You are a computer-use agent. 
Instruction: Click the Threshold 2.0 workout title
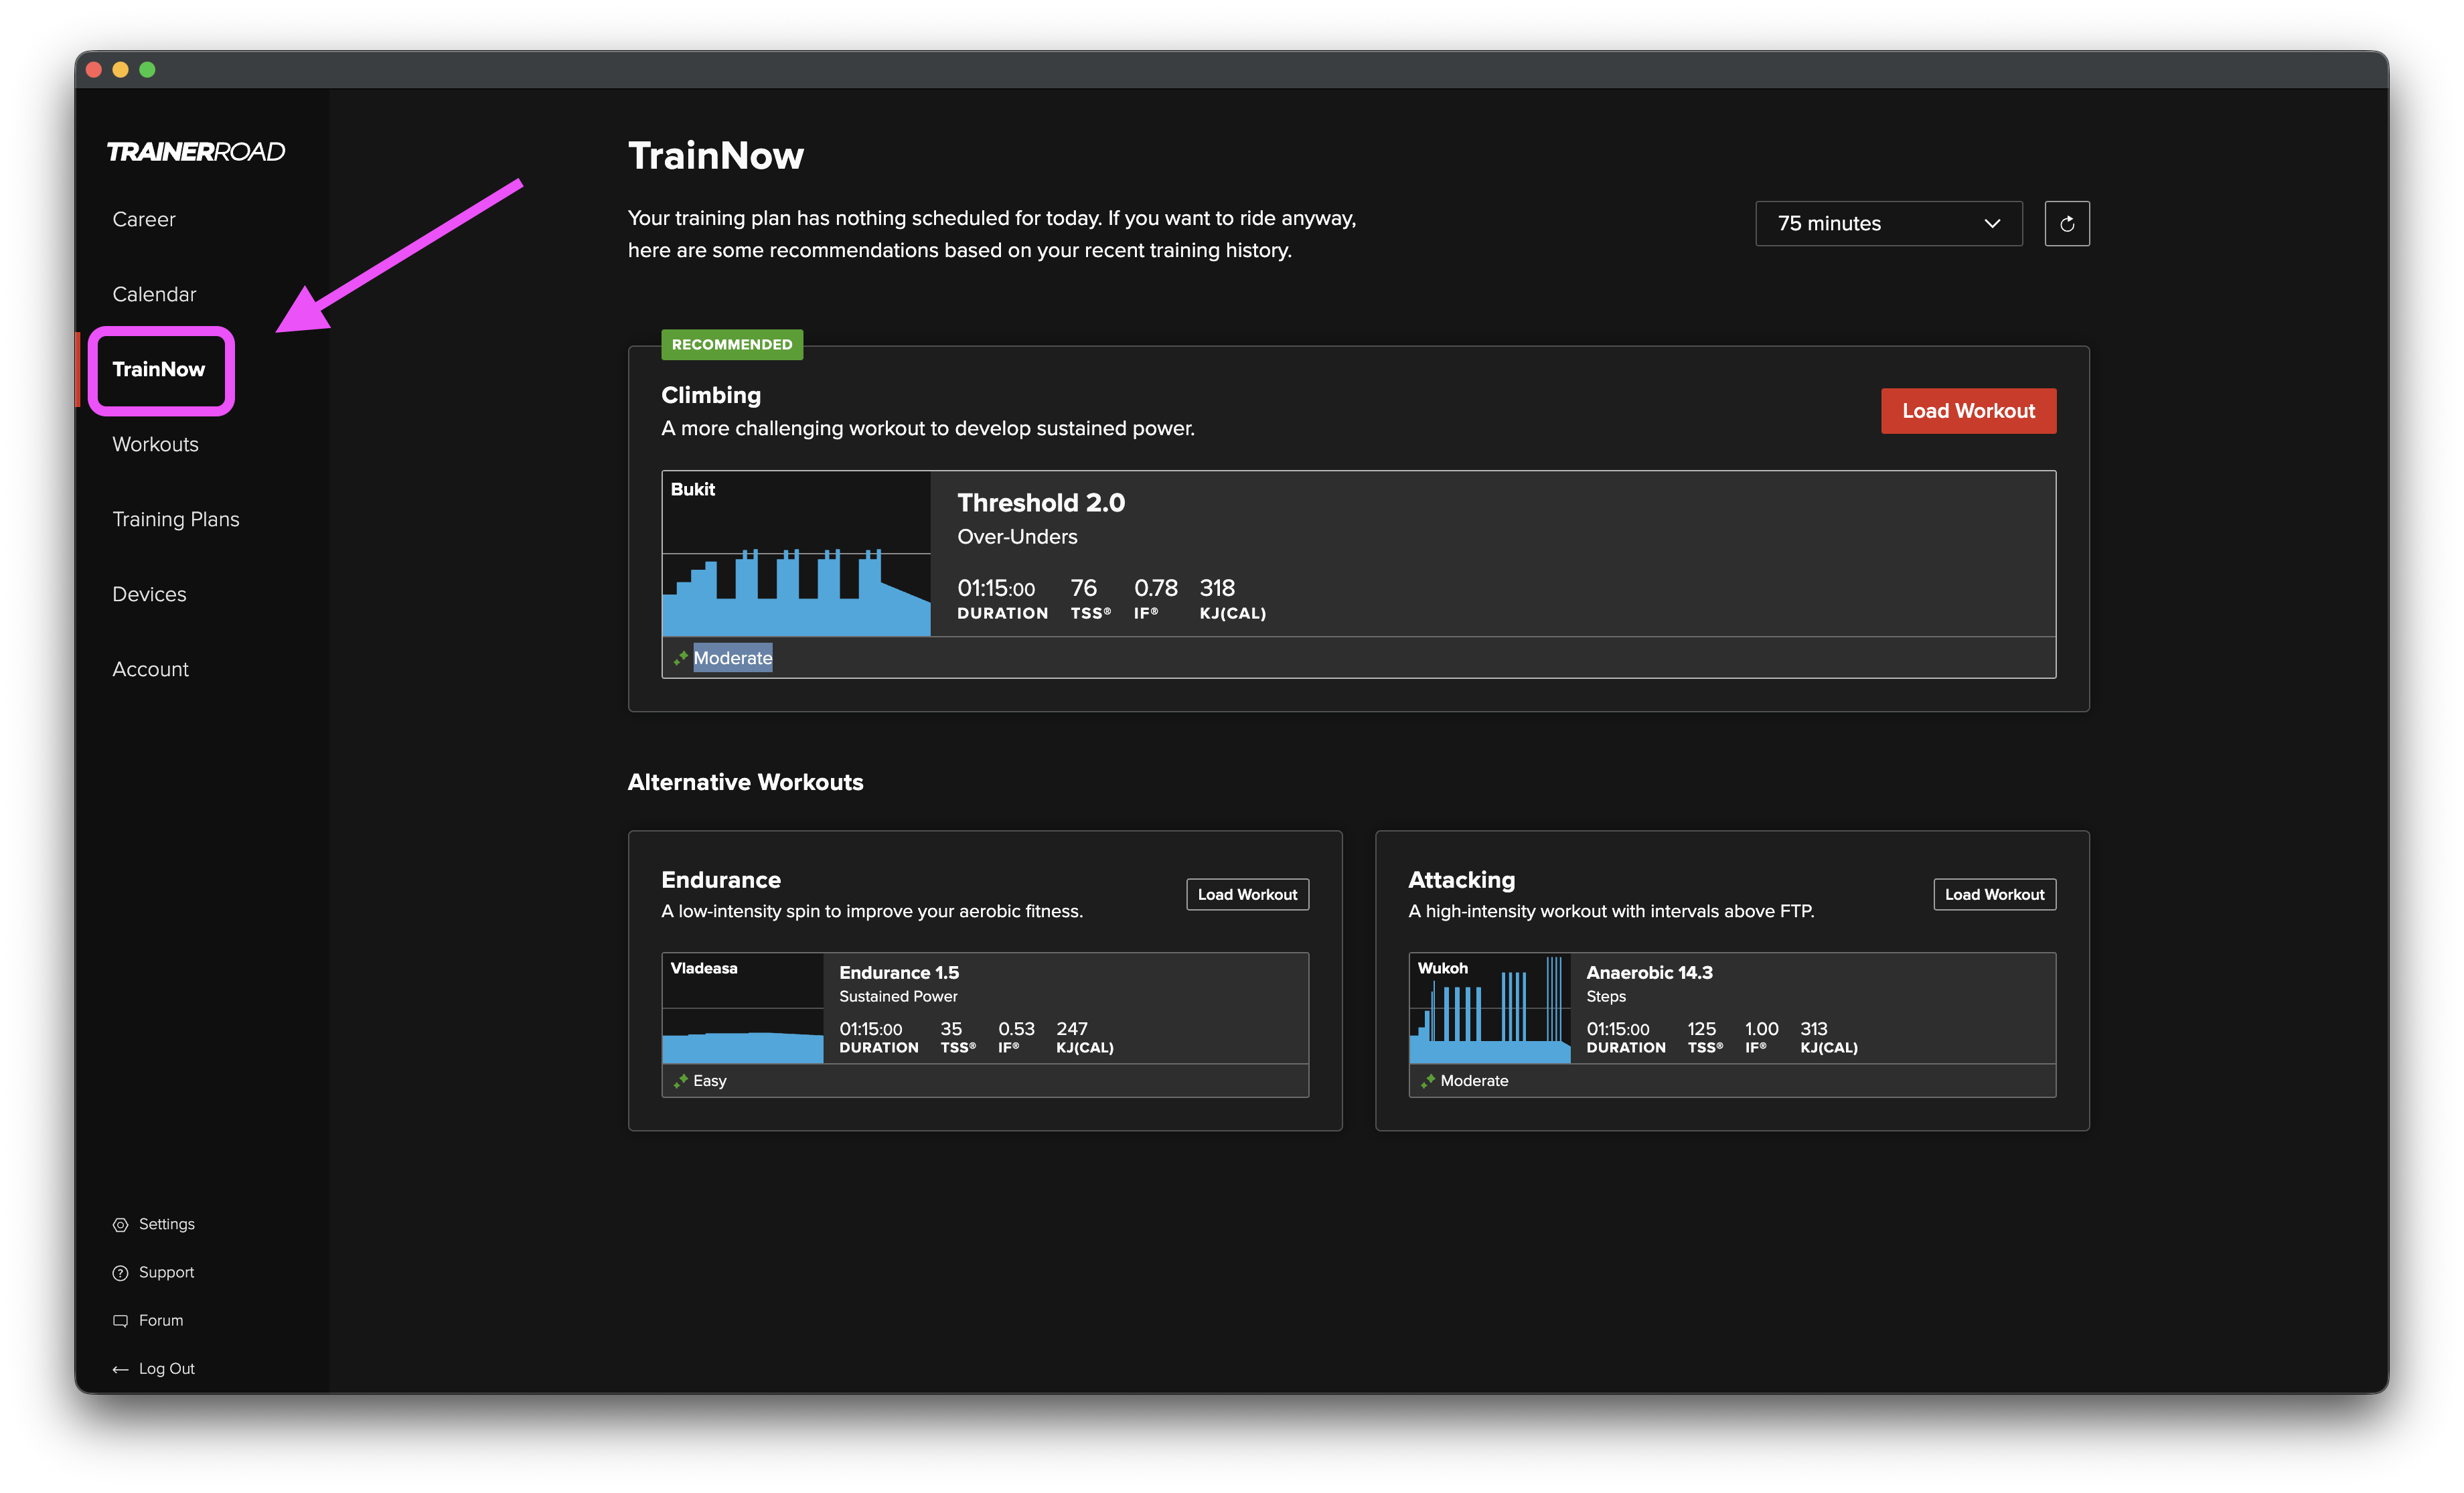pos(1041,502)
